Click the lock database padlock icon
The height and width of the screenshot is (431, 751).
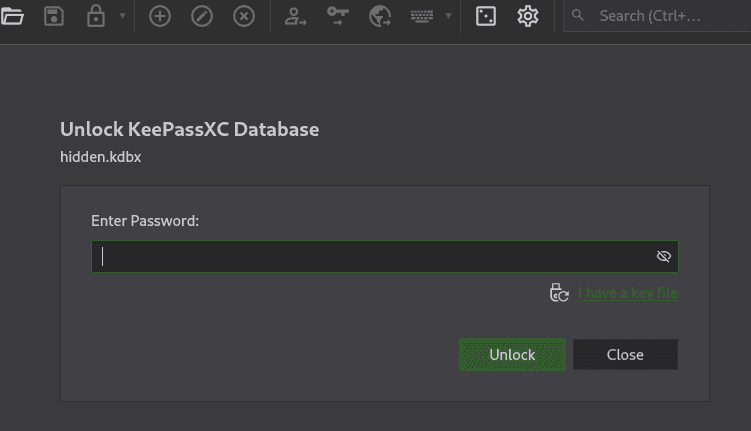96,16
